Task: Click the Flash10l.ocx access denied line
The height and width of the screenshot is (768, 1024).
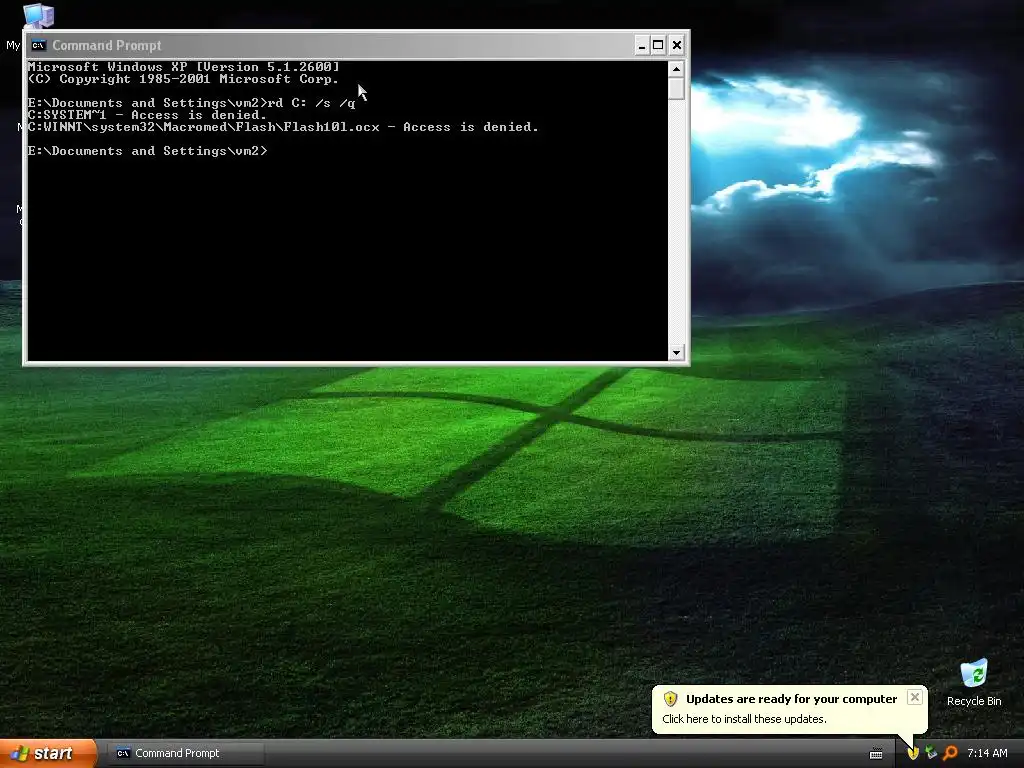Action: (283, 127)
